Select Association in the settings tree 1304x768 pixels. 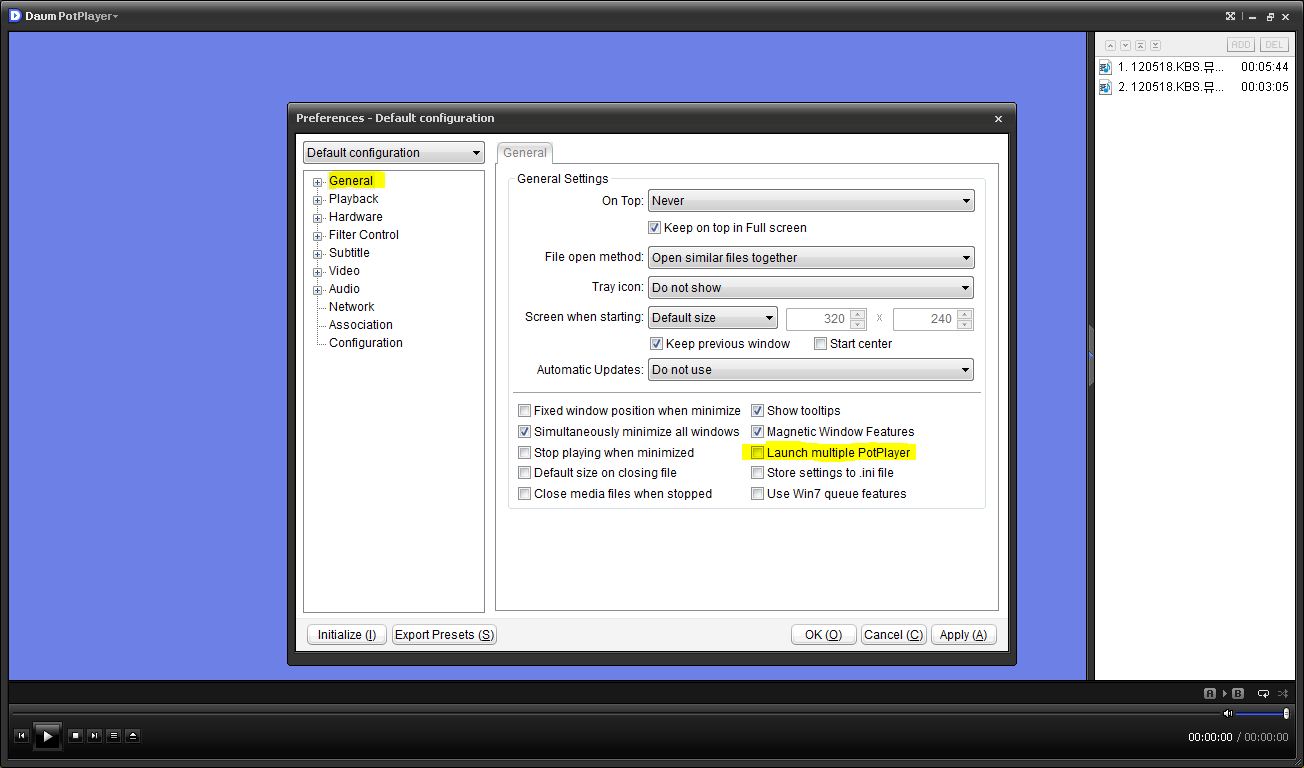(360, 325)
